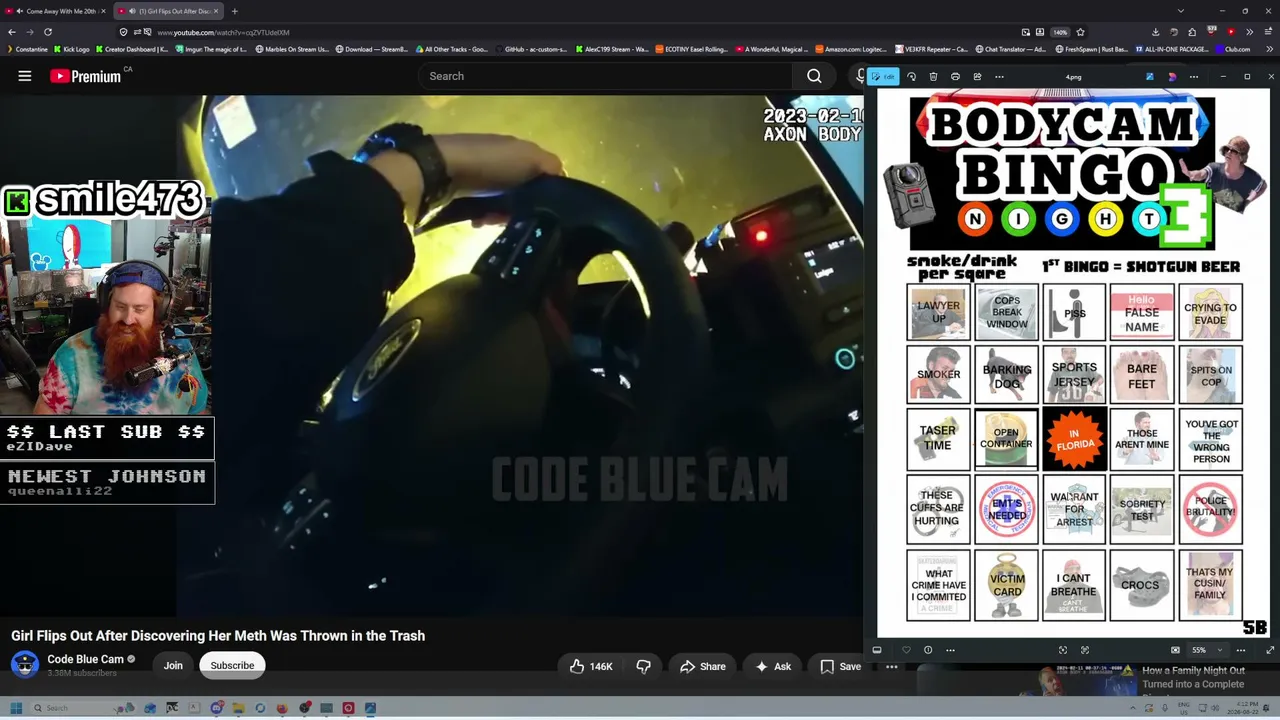This screenshot has height=720, width=1280.
Task: Dislike the video with thumbs down
Action: [644, 667]
